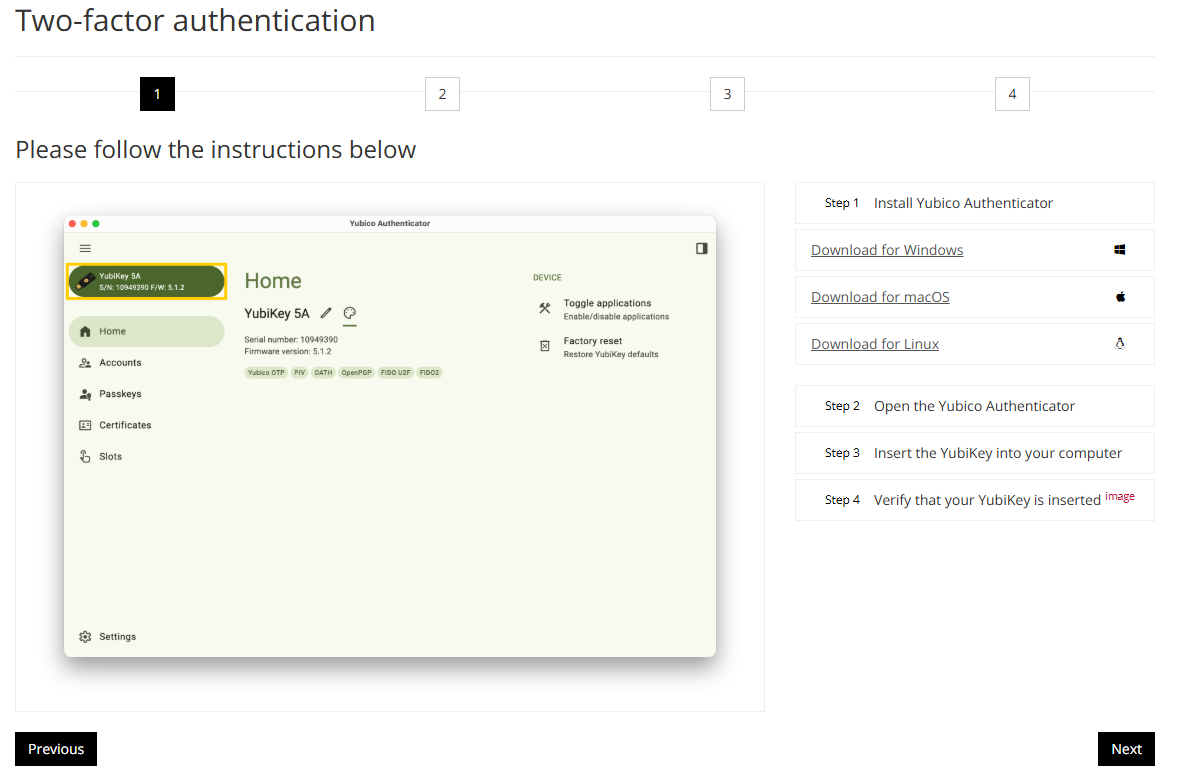Open the Download for Windows link
Screen dimensions: 1200x784
pyautogui.click(x=887, y=250)
